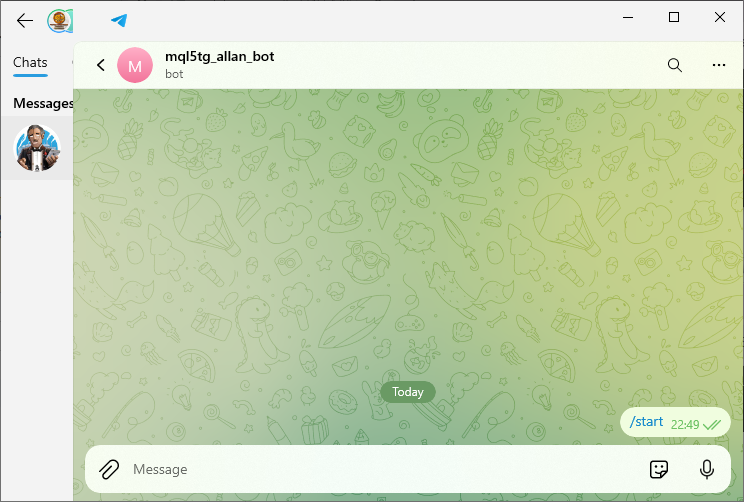Click the Today date badge
Image resolution: width=744 pixels, height=502 pixels.
[x=408, y=392]
